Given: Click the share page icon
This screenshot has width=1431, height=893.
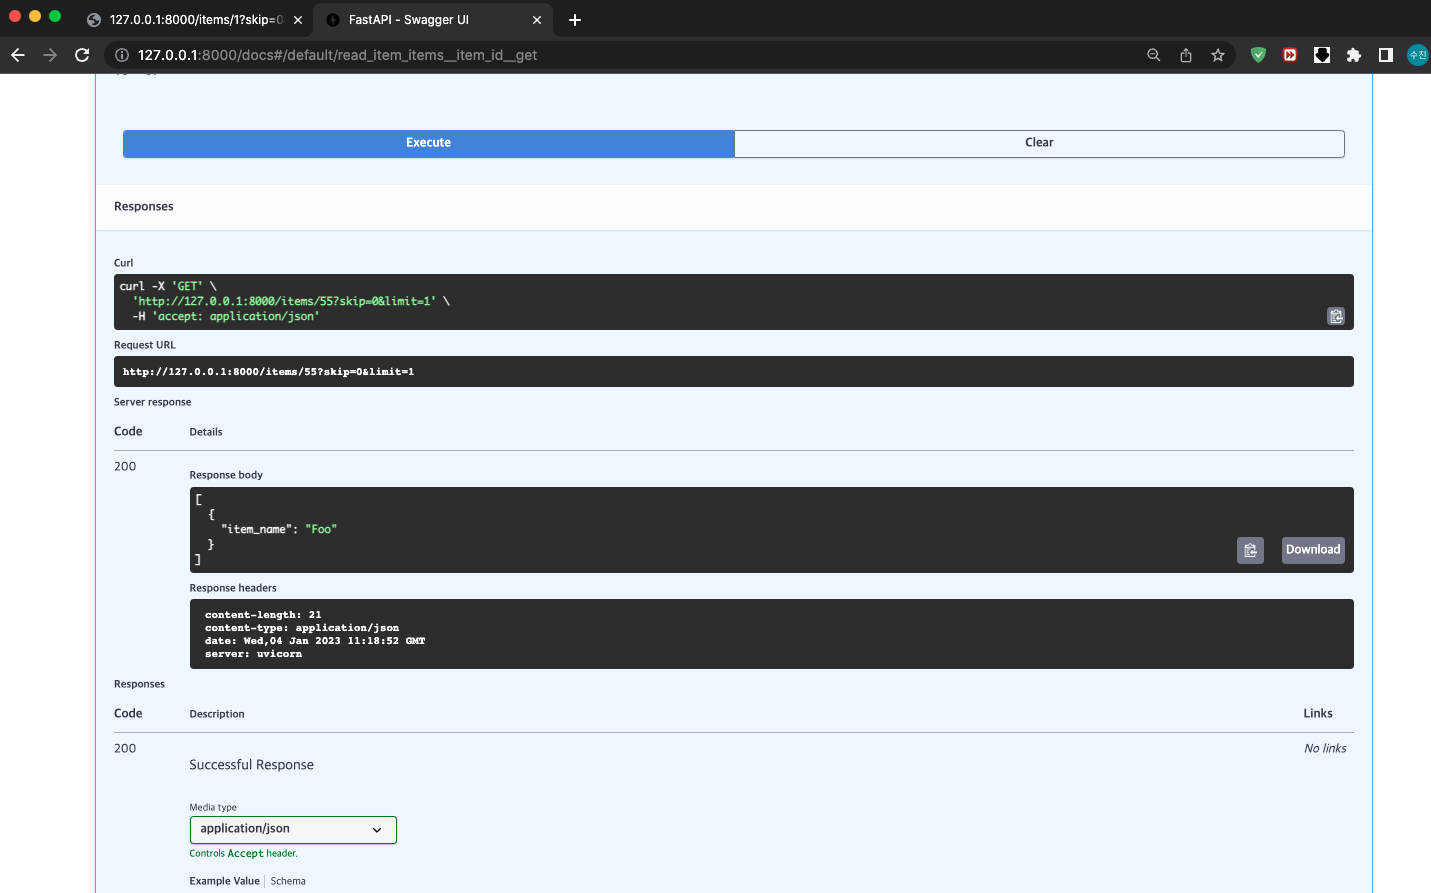Looking at the screenshot, I should coord(1186,55).
